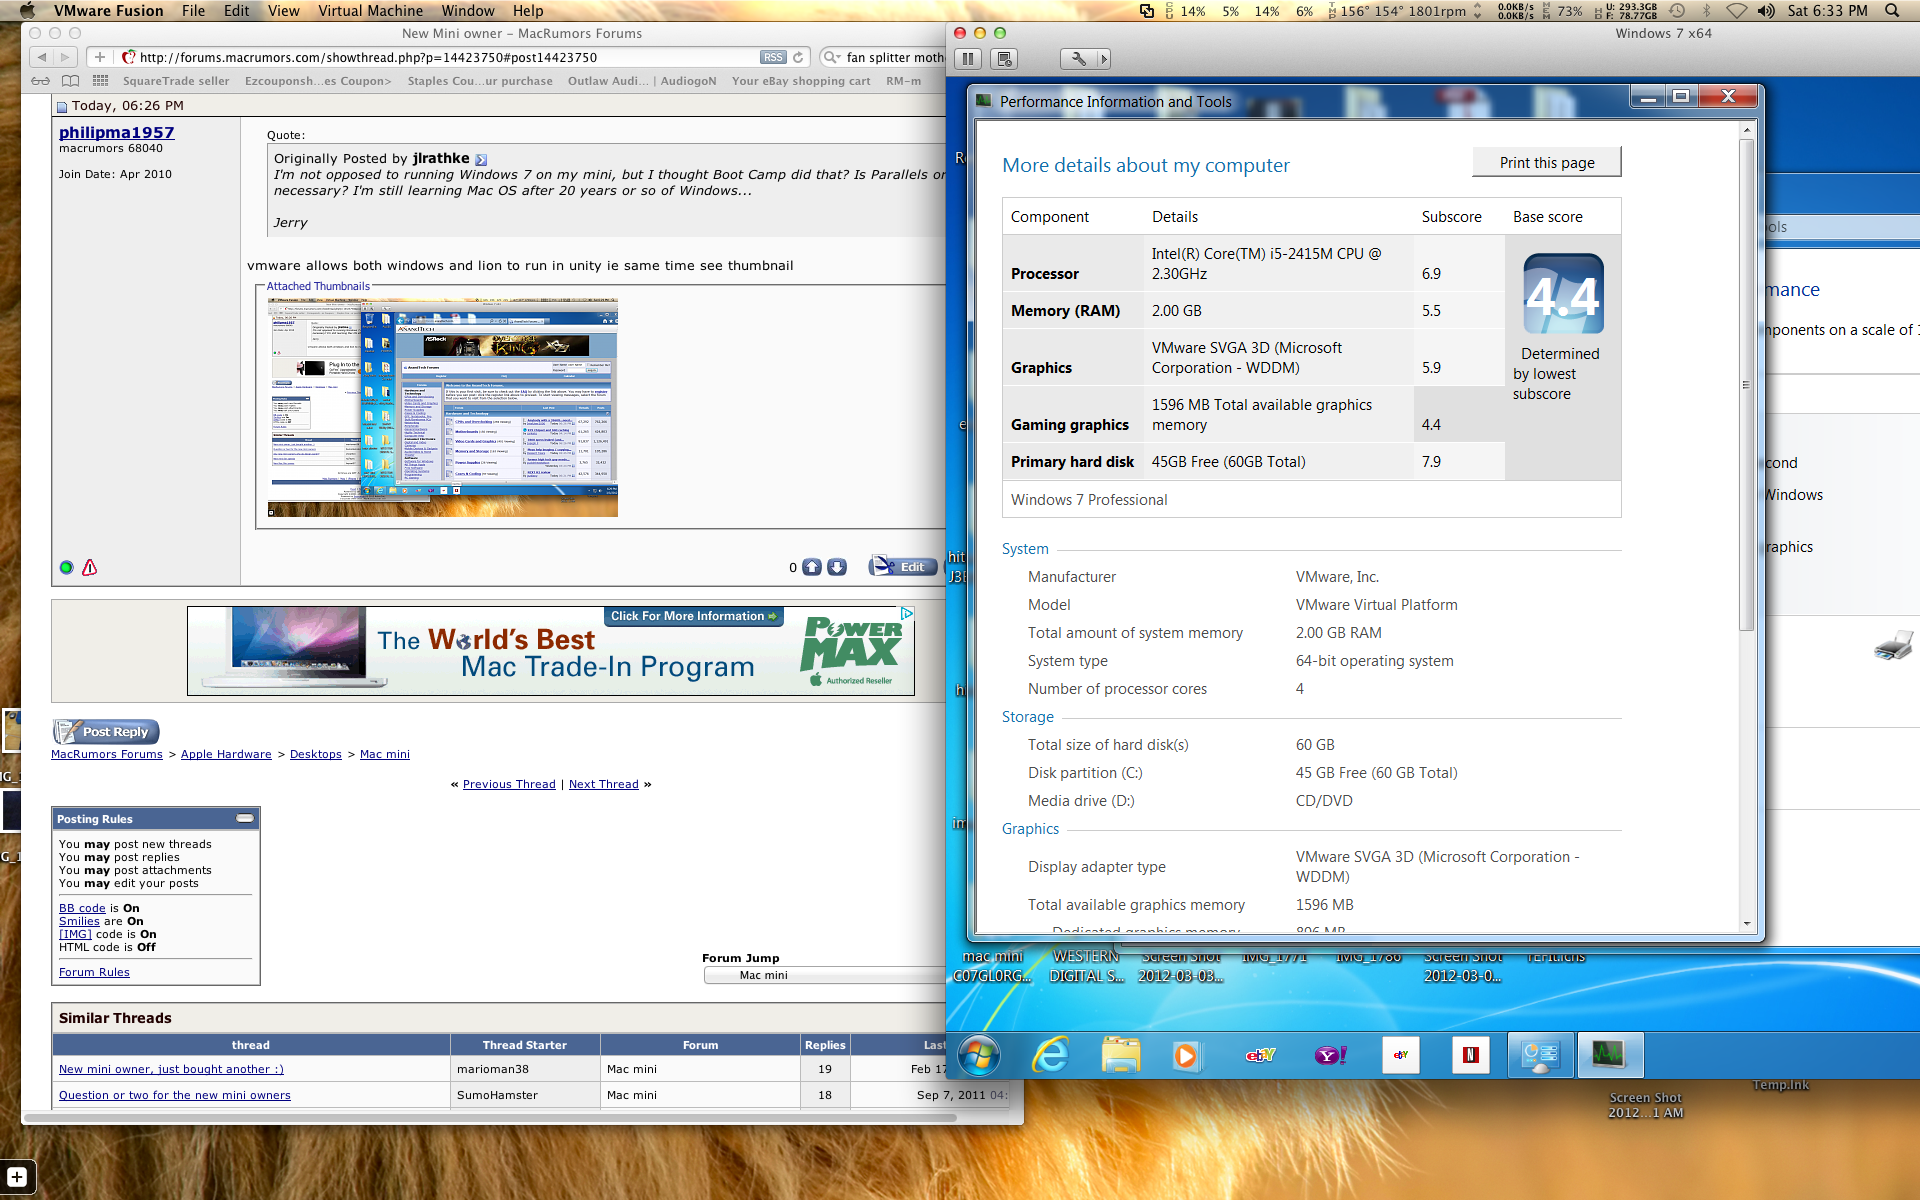Open Internet Explorer from Windows taskbar
This screenshot has width=1920, height=1200.
tap(1050, 1055)
